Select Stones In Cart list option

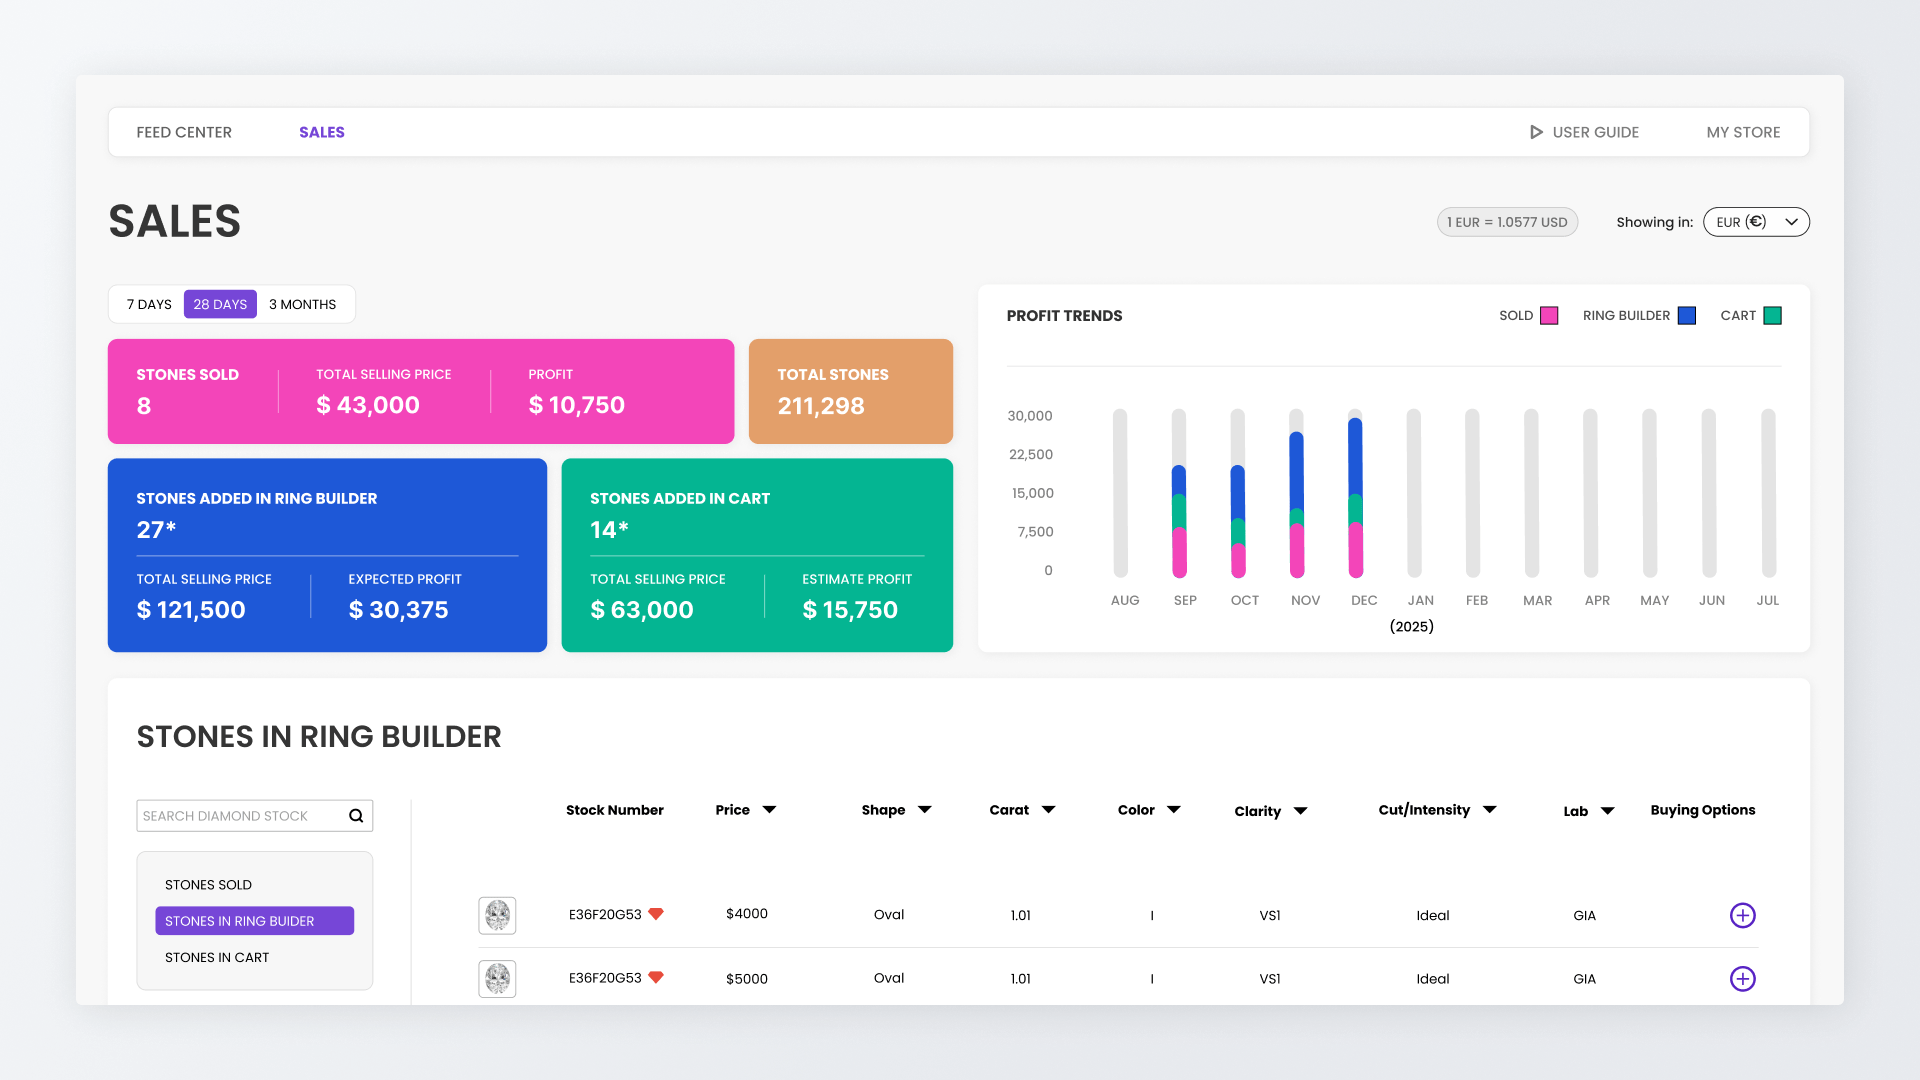click(217, 957)
